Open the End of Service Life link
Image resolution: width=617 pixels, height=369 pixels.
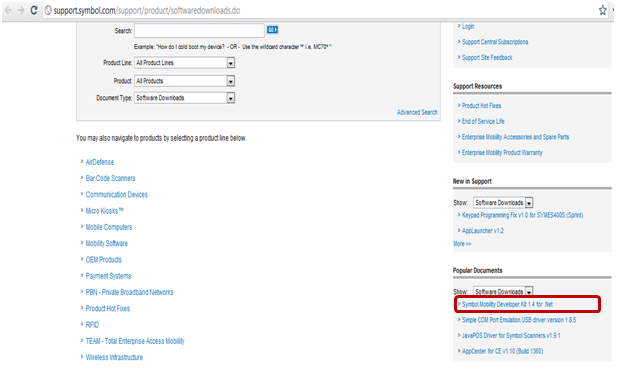(483, 121)
